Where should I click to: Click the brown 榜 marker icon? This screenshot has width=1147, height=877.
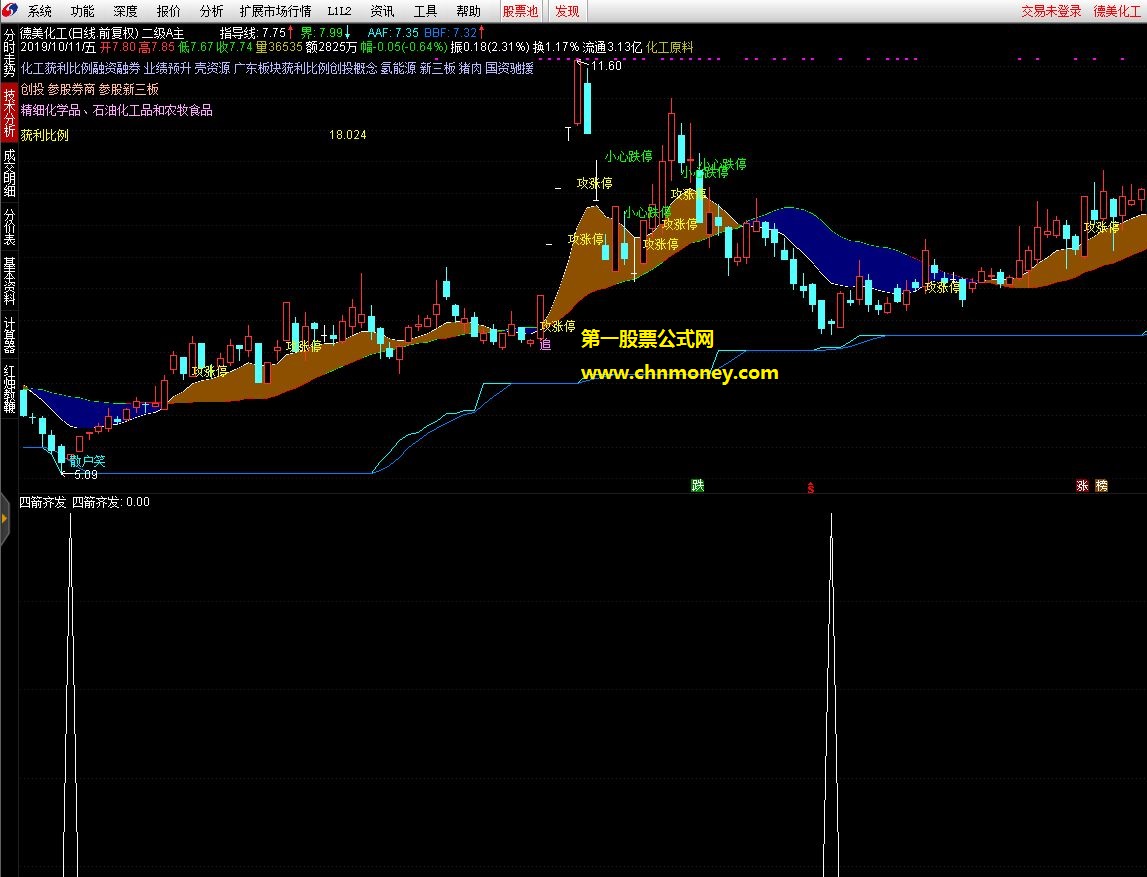pos(1102,486)
